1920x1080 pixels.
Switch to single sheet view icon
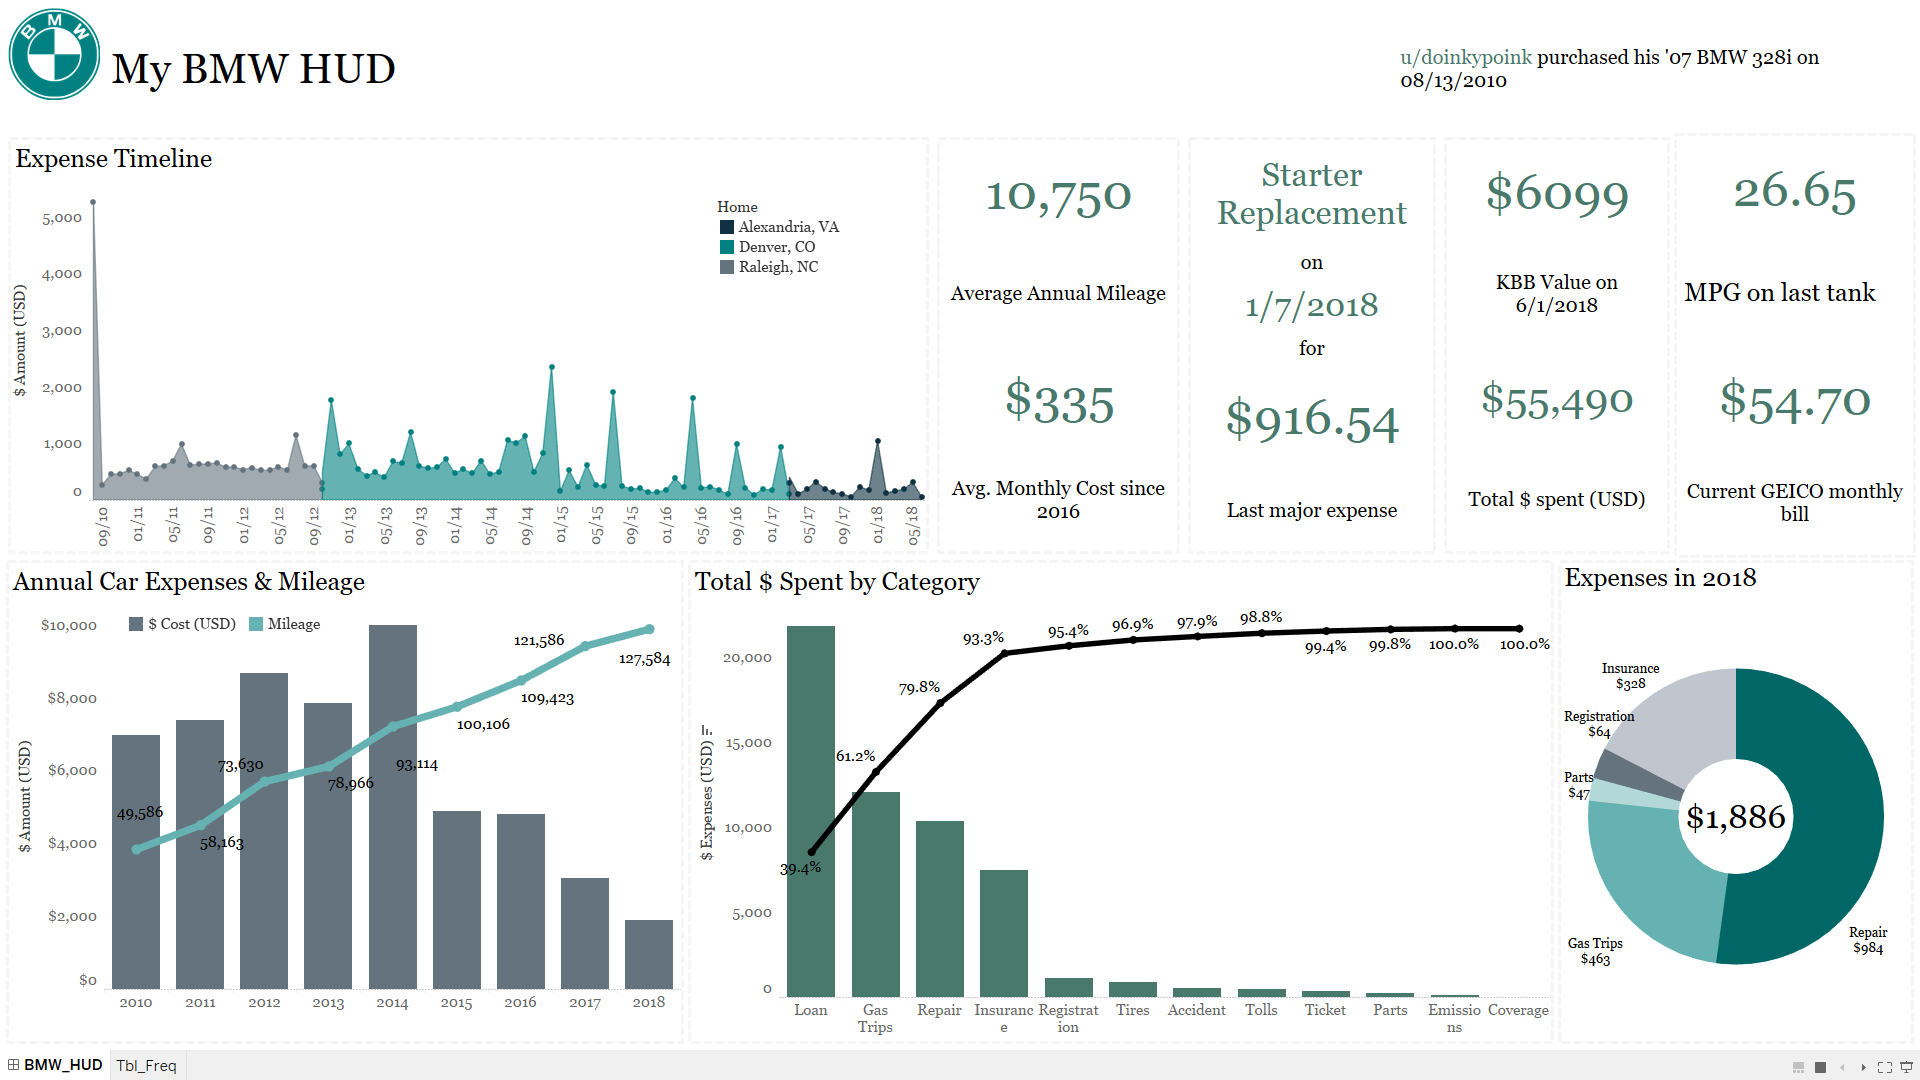(x=1820, y=1067)
